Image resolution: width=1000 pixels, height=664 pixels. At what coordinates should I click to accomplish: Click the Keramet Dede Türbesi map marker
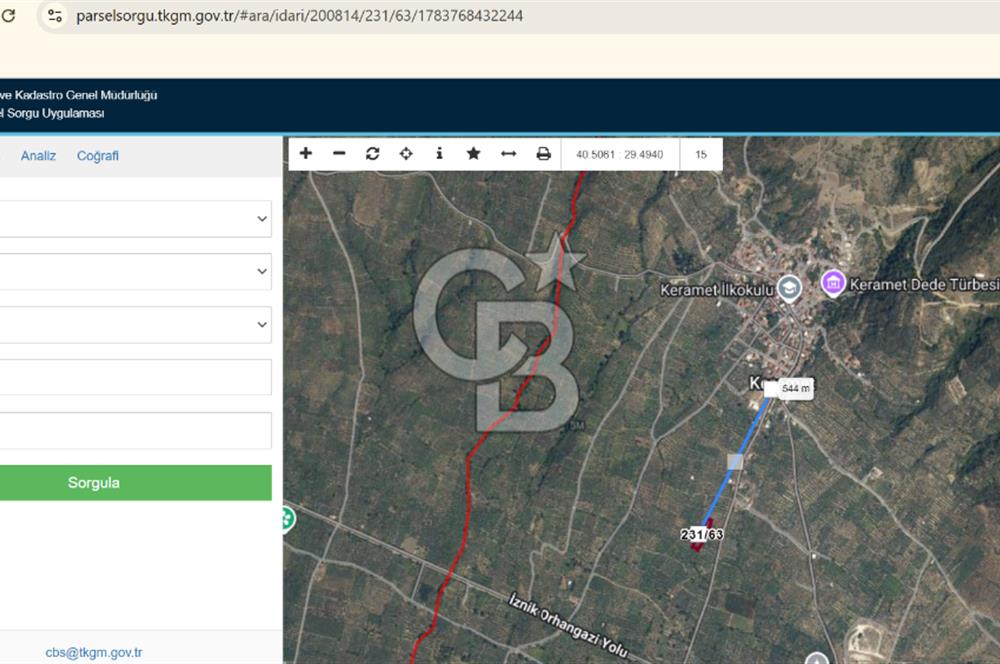click(833, 283)
